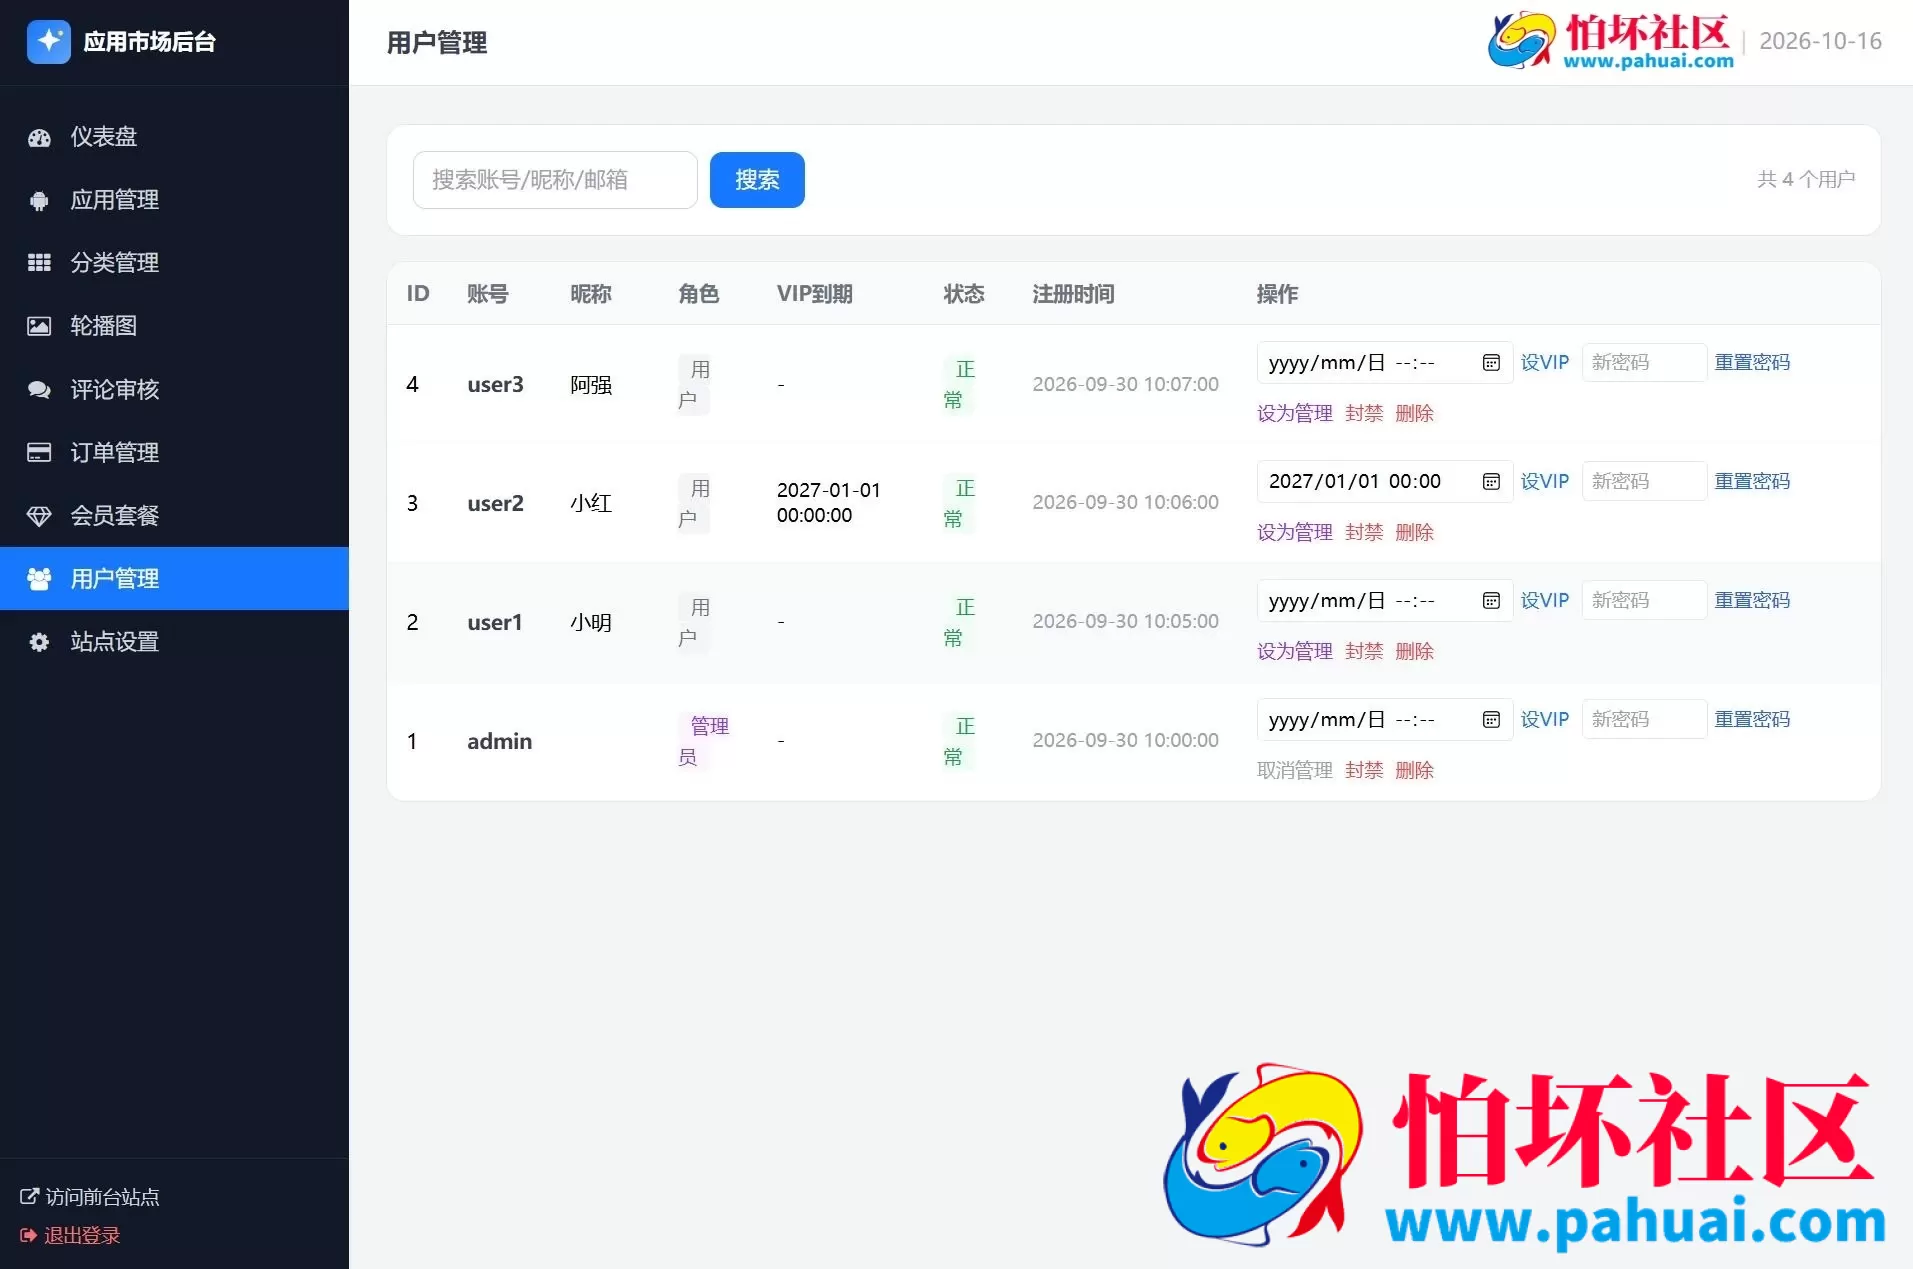Click the logout icon beside 退出登录

pyautogui.click(x=29, y=1235)
